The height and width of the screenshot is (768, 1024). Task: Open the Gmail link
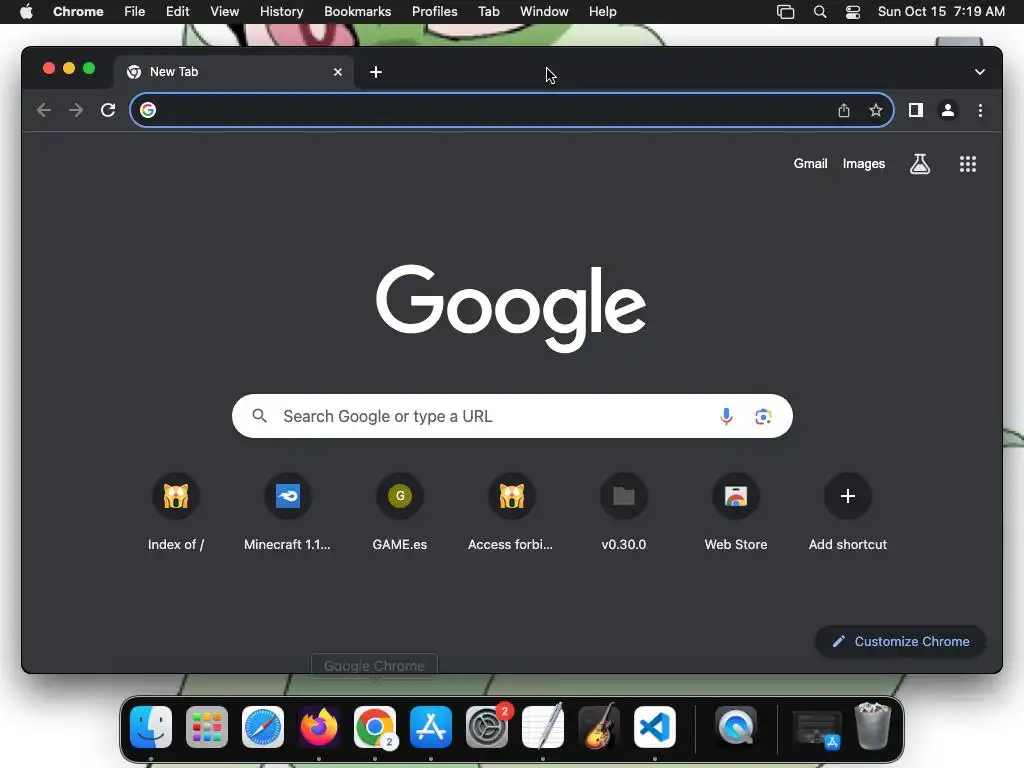(x=810, y=163)
